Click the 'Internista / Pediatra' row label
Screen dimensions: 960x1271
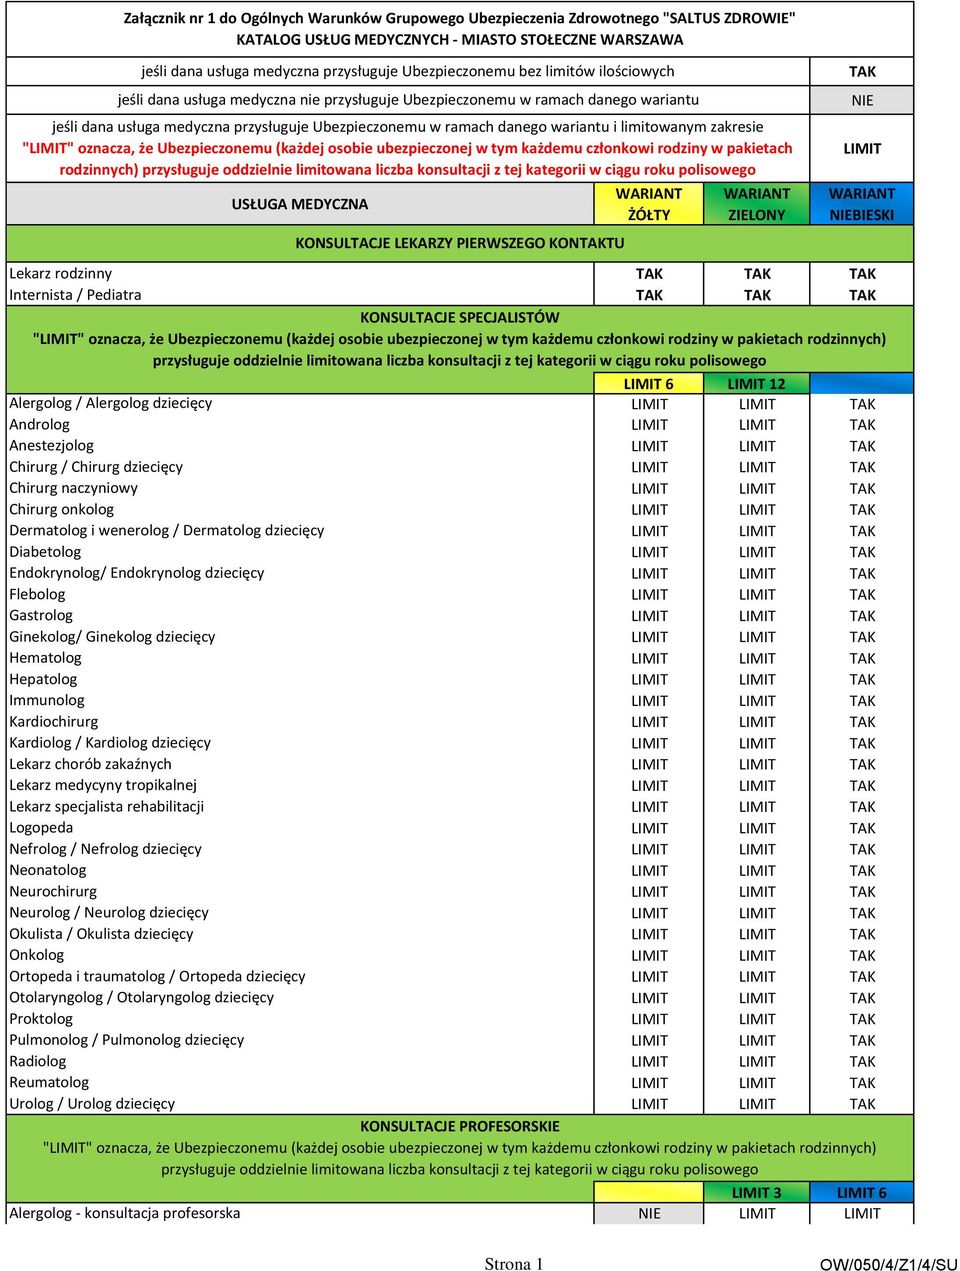[x=75, y=295]
